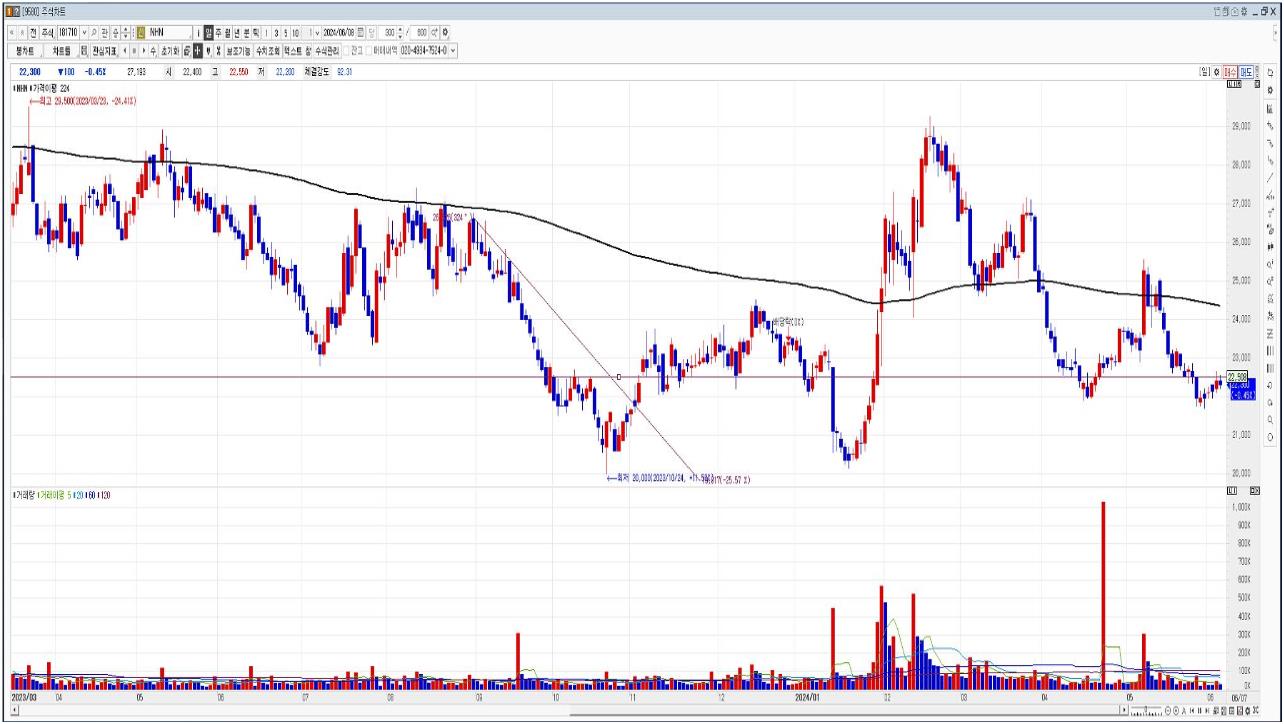Image resolution: width=1284 pixels, height=724 pixels.
Task: Click the 보조기능 button
Action: (238, 50)
